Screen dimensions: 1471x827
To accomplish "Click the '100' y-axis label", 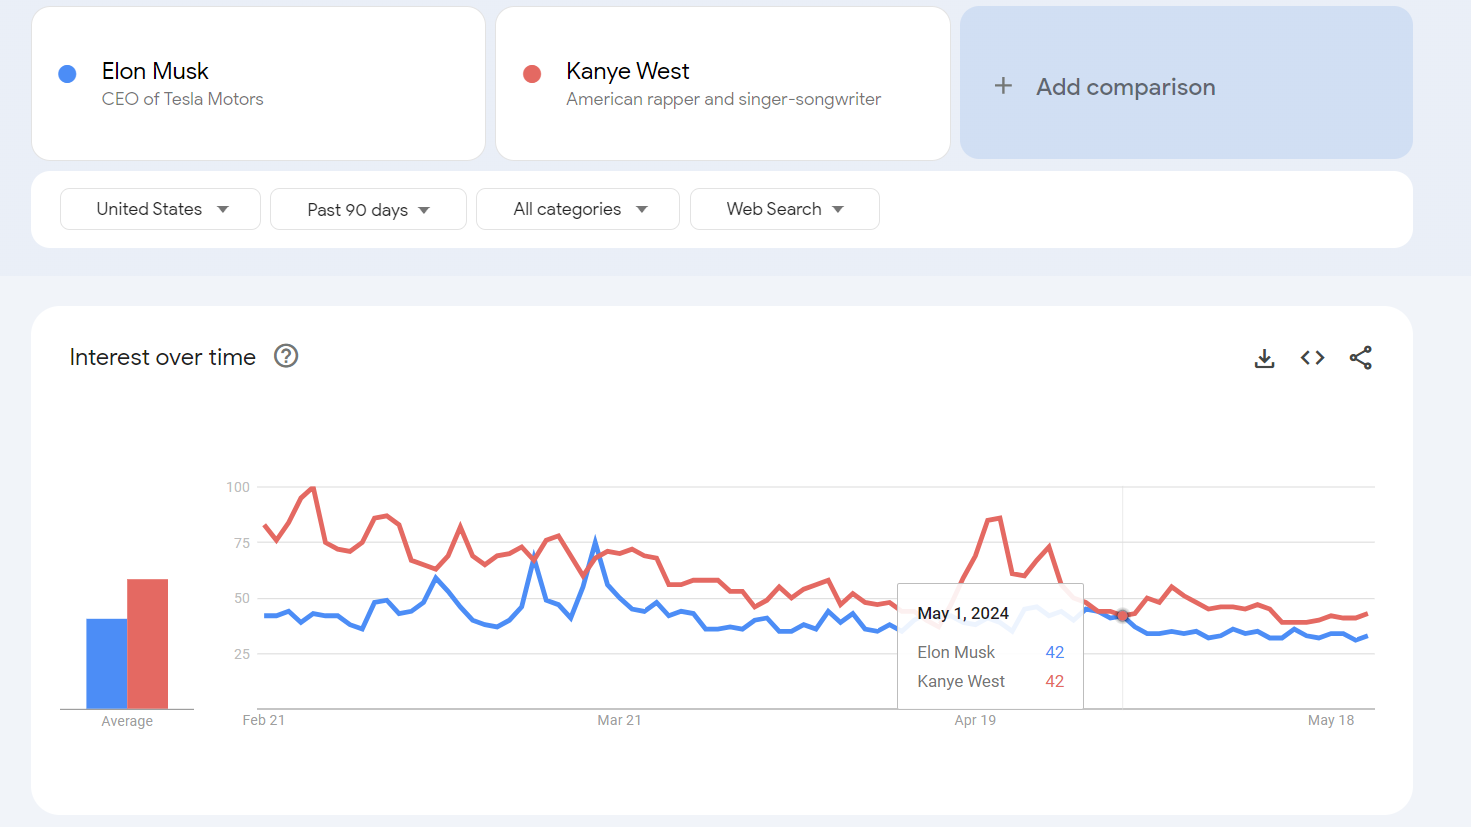I will [238, 487].
